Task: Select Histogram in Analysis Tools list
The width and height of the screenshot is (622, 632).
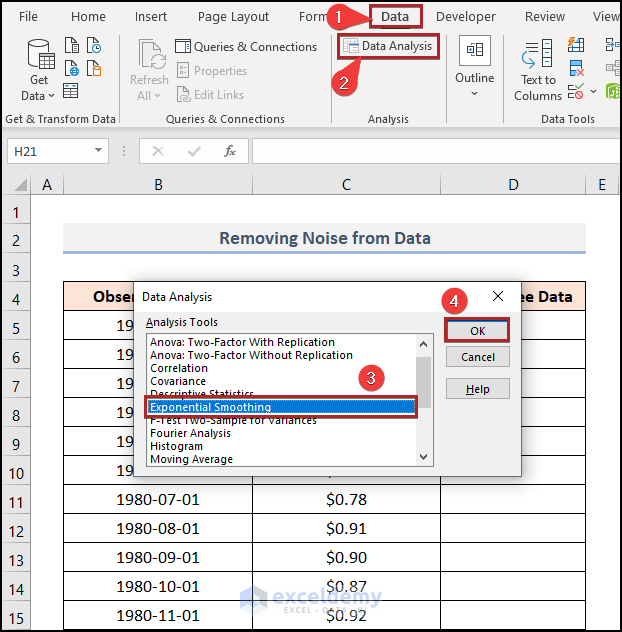Action: tap(176, 446)
